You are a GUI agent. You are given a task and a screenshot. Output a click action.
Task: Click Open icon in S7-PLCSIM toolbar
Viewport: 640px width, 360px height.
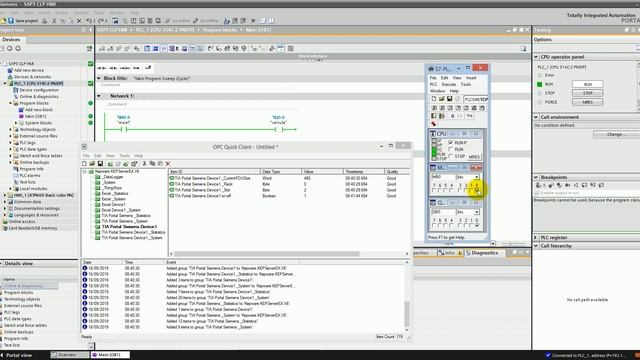click(x=442, y=99)
